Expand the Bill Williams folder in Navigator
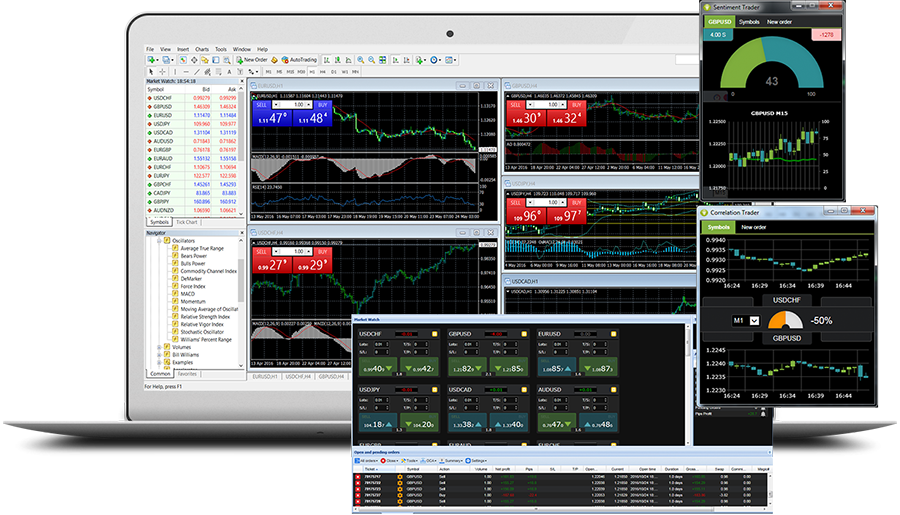This screenshot has width=900, height=515. (x=160, y=355)
